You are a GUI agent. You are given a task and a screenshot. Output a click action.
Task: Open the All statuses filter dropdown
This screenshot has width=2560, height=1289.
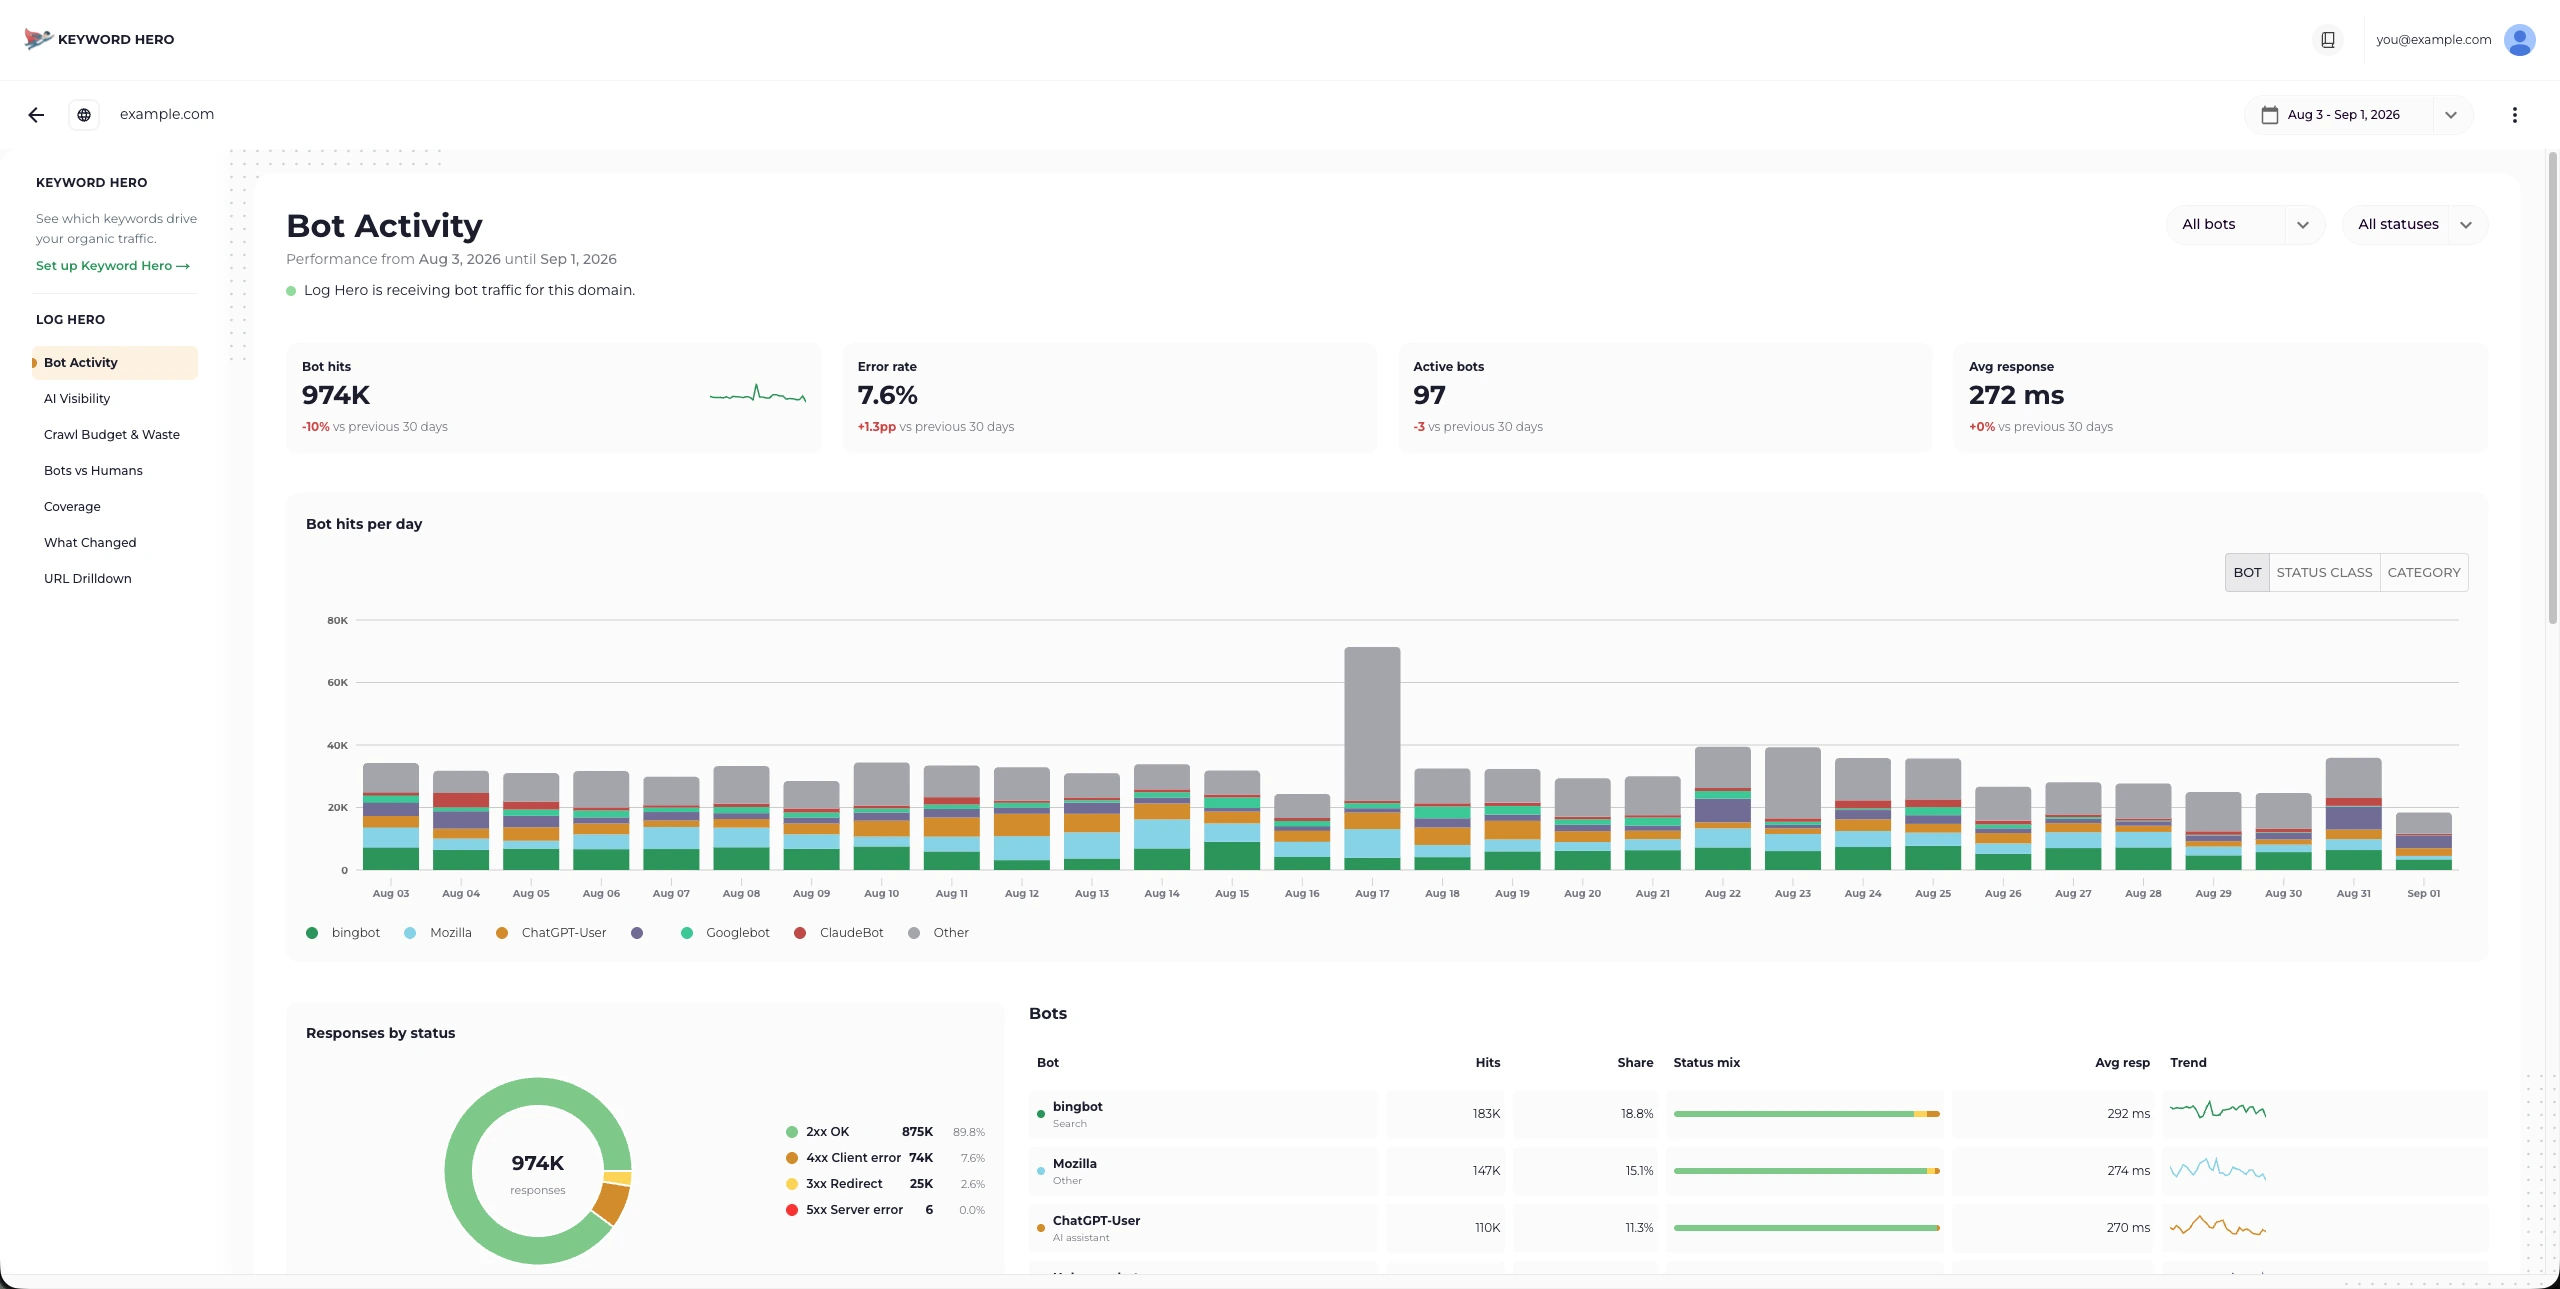[2415, 225]
